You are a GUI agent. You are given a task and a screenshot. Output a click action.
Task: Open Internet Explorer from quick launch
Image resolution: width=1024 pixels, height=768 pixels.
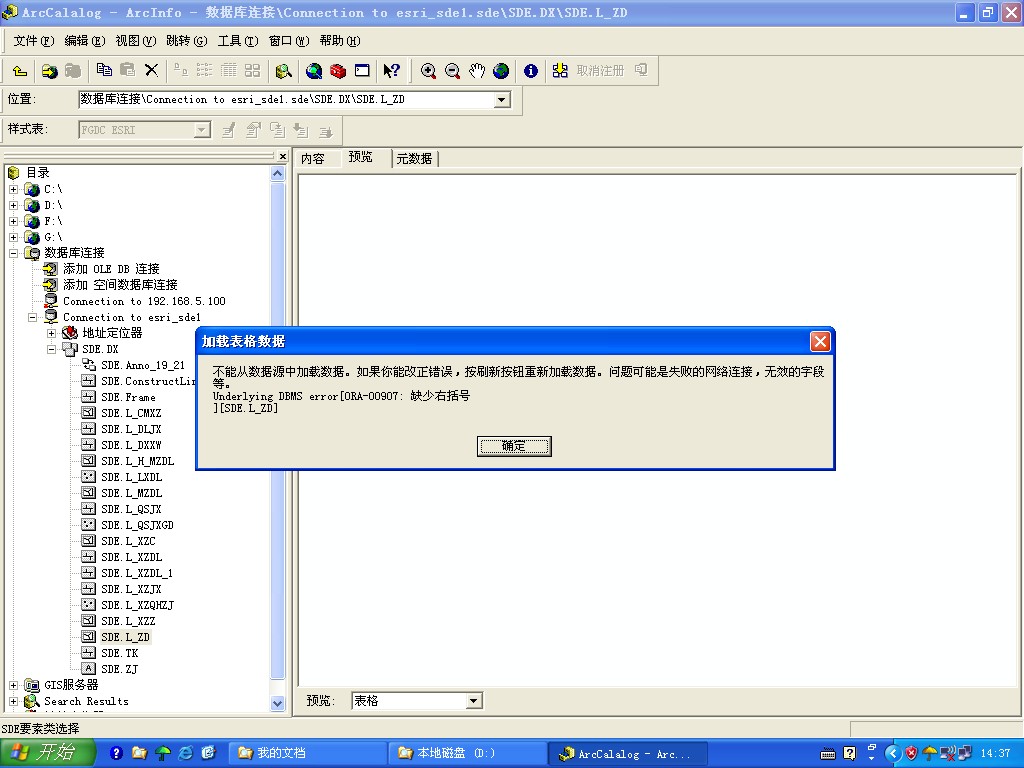click(x=186, y=753)
